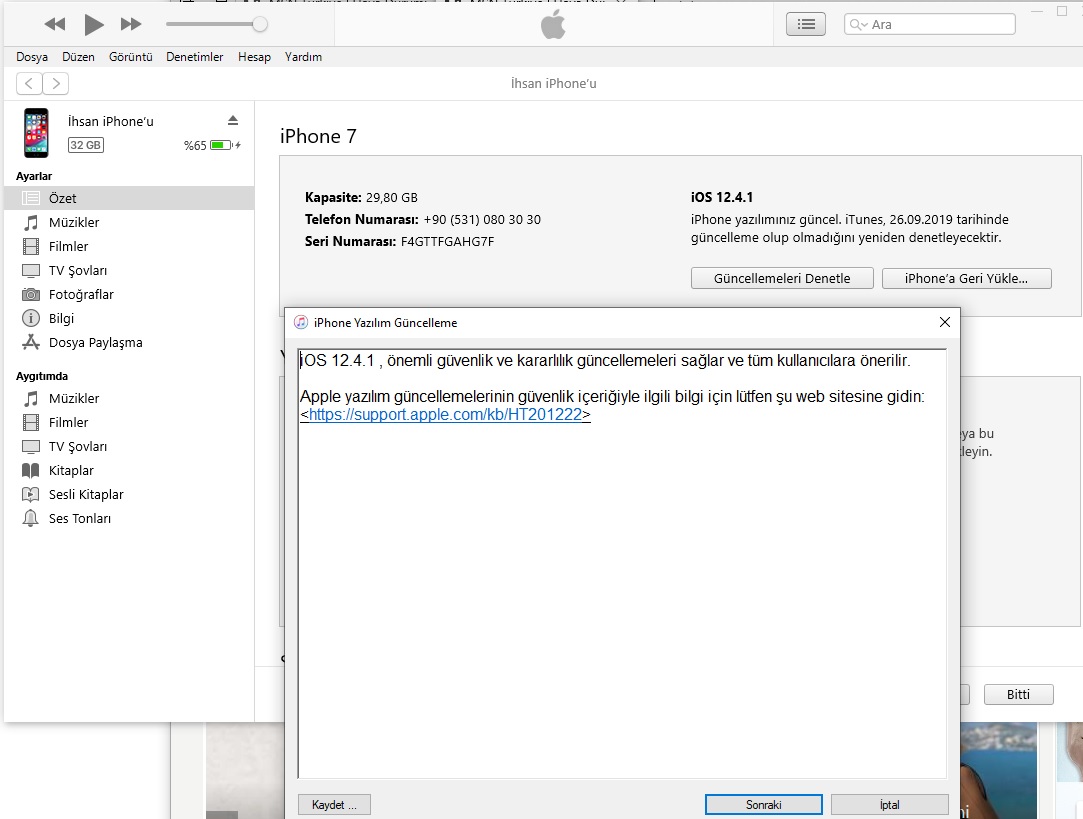Open Ses Tonları on the device

click(129, 519)
